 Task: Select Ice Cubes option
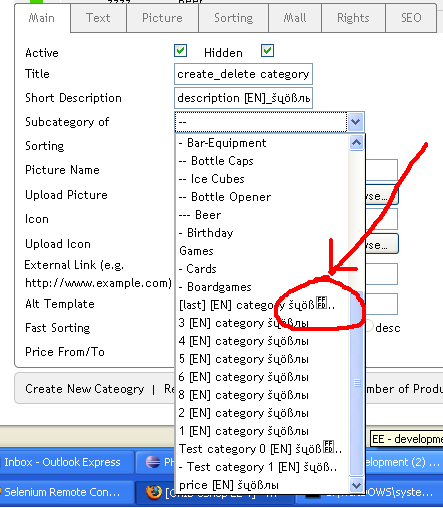[x=262, y=179]
